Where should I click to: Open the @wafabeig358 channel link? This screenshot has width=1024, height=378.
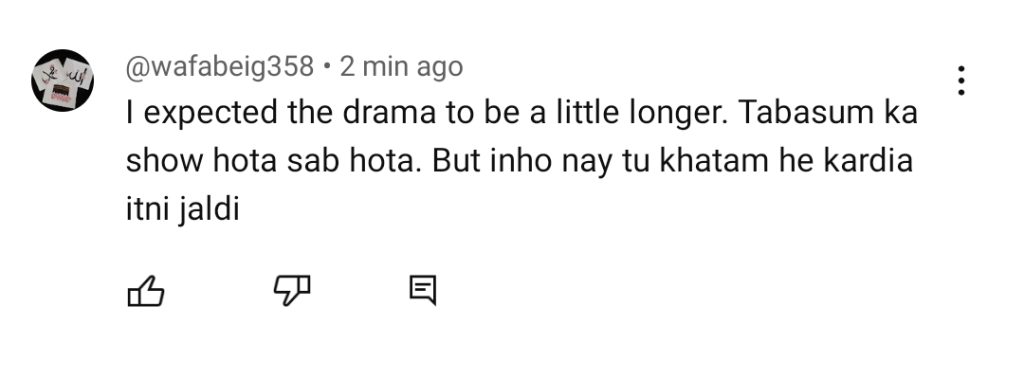click(220, 67)
